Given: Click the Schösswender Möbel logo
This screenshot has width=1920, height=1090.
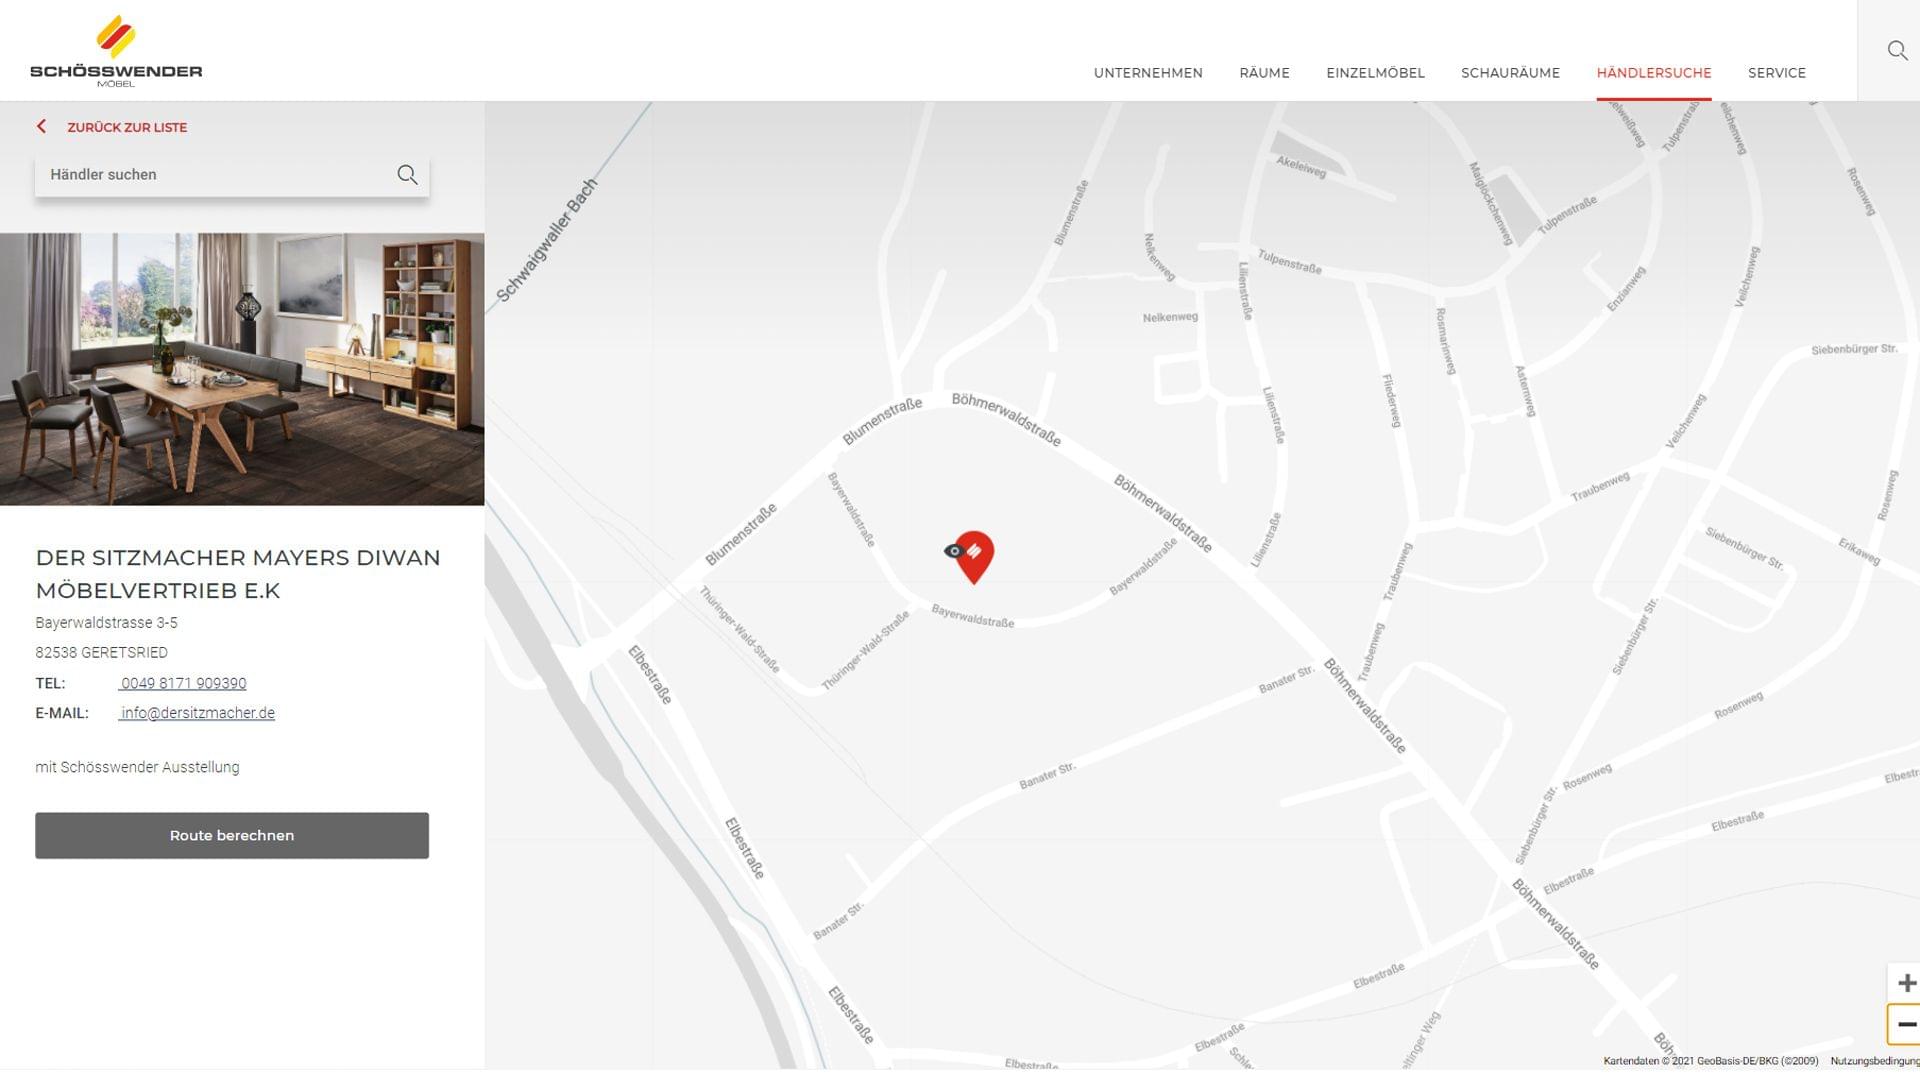Looking at the screenshot, I should point(116,52).
